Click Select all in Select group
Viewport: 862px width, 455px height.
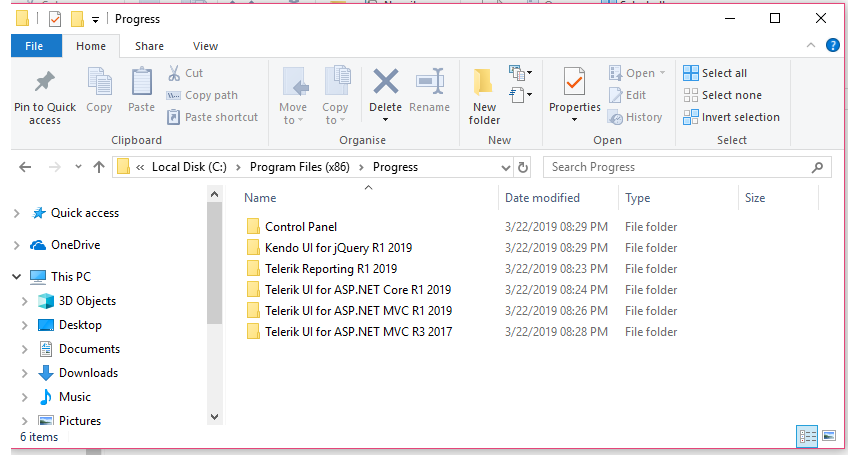coord(715,73)
